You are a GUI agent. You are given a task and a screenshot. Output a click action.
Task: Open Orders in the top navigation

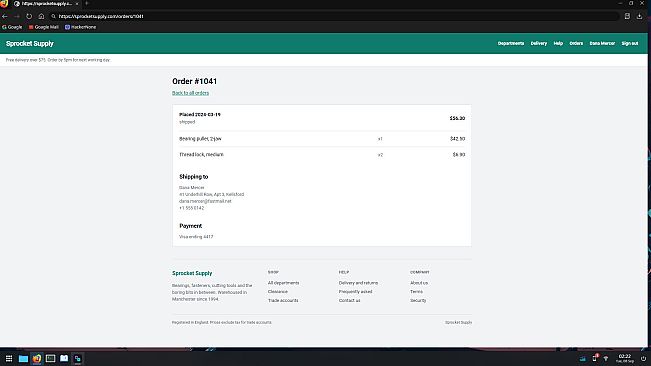(576, 44)
